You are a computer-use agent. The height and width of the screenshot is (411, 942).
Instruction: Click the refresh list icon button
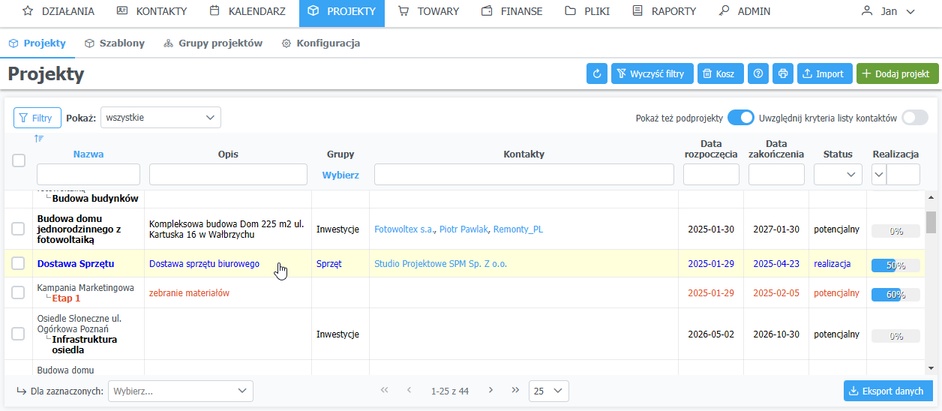click(597, 74)
